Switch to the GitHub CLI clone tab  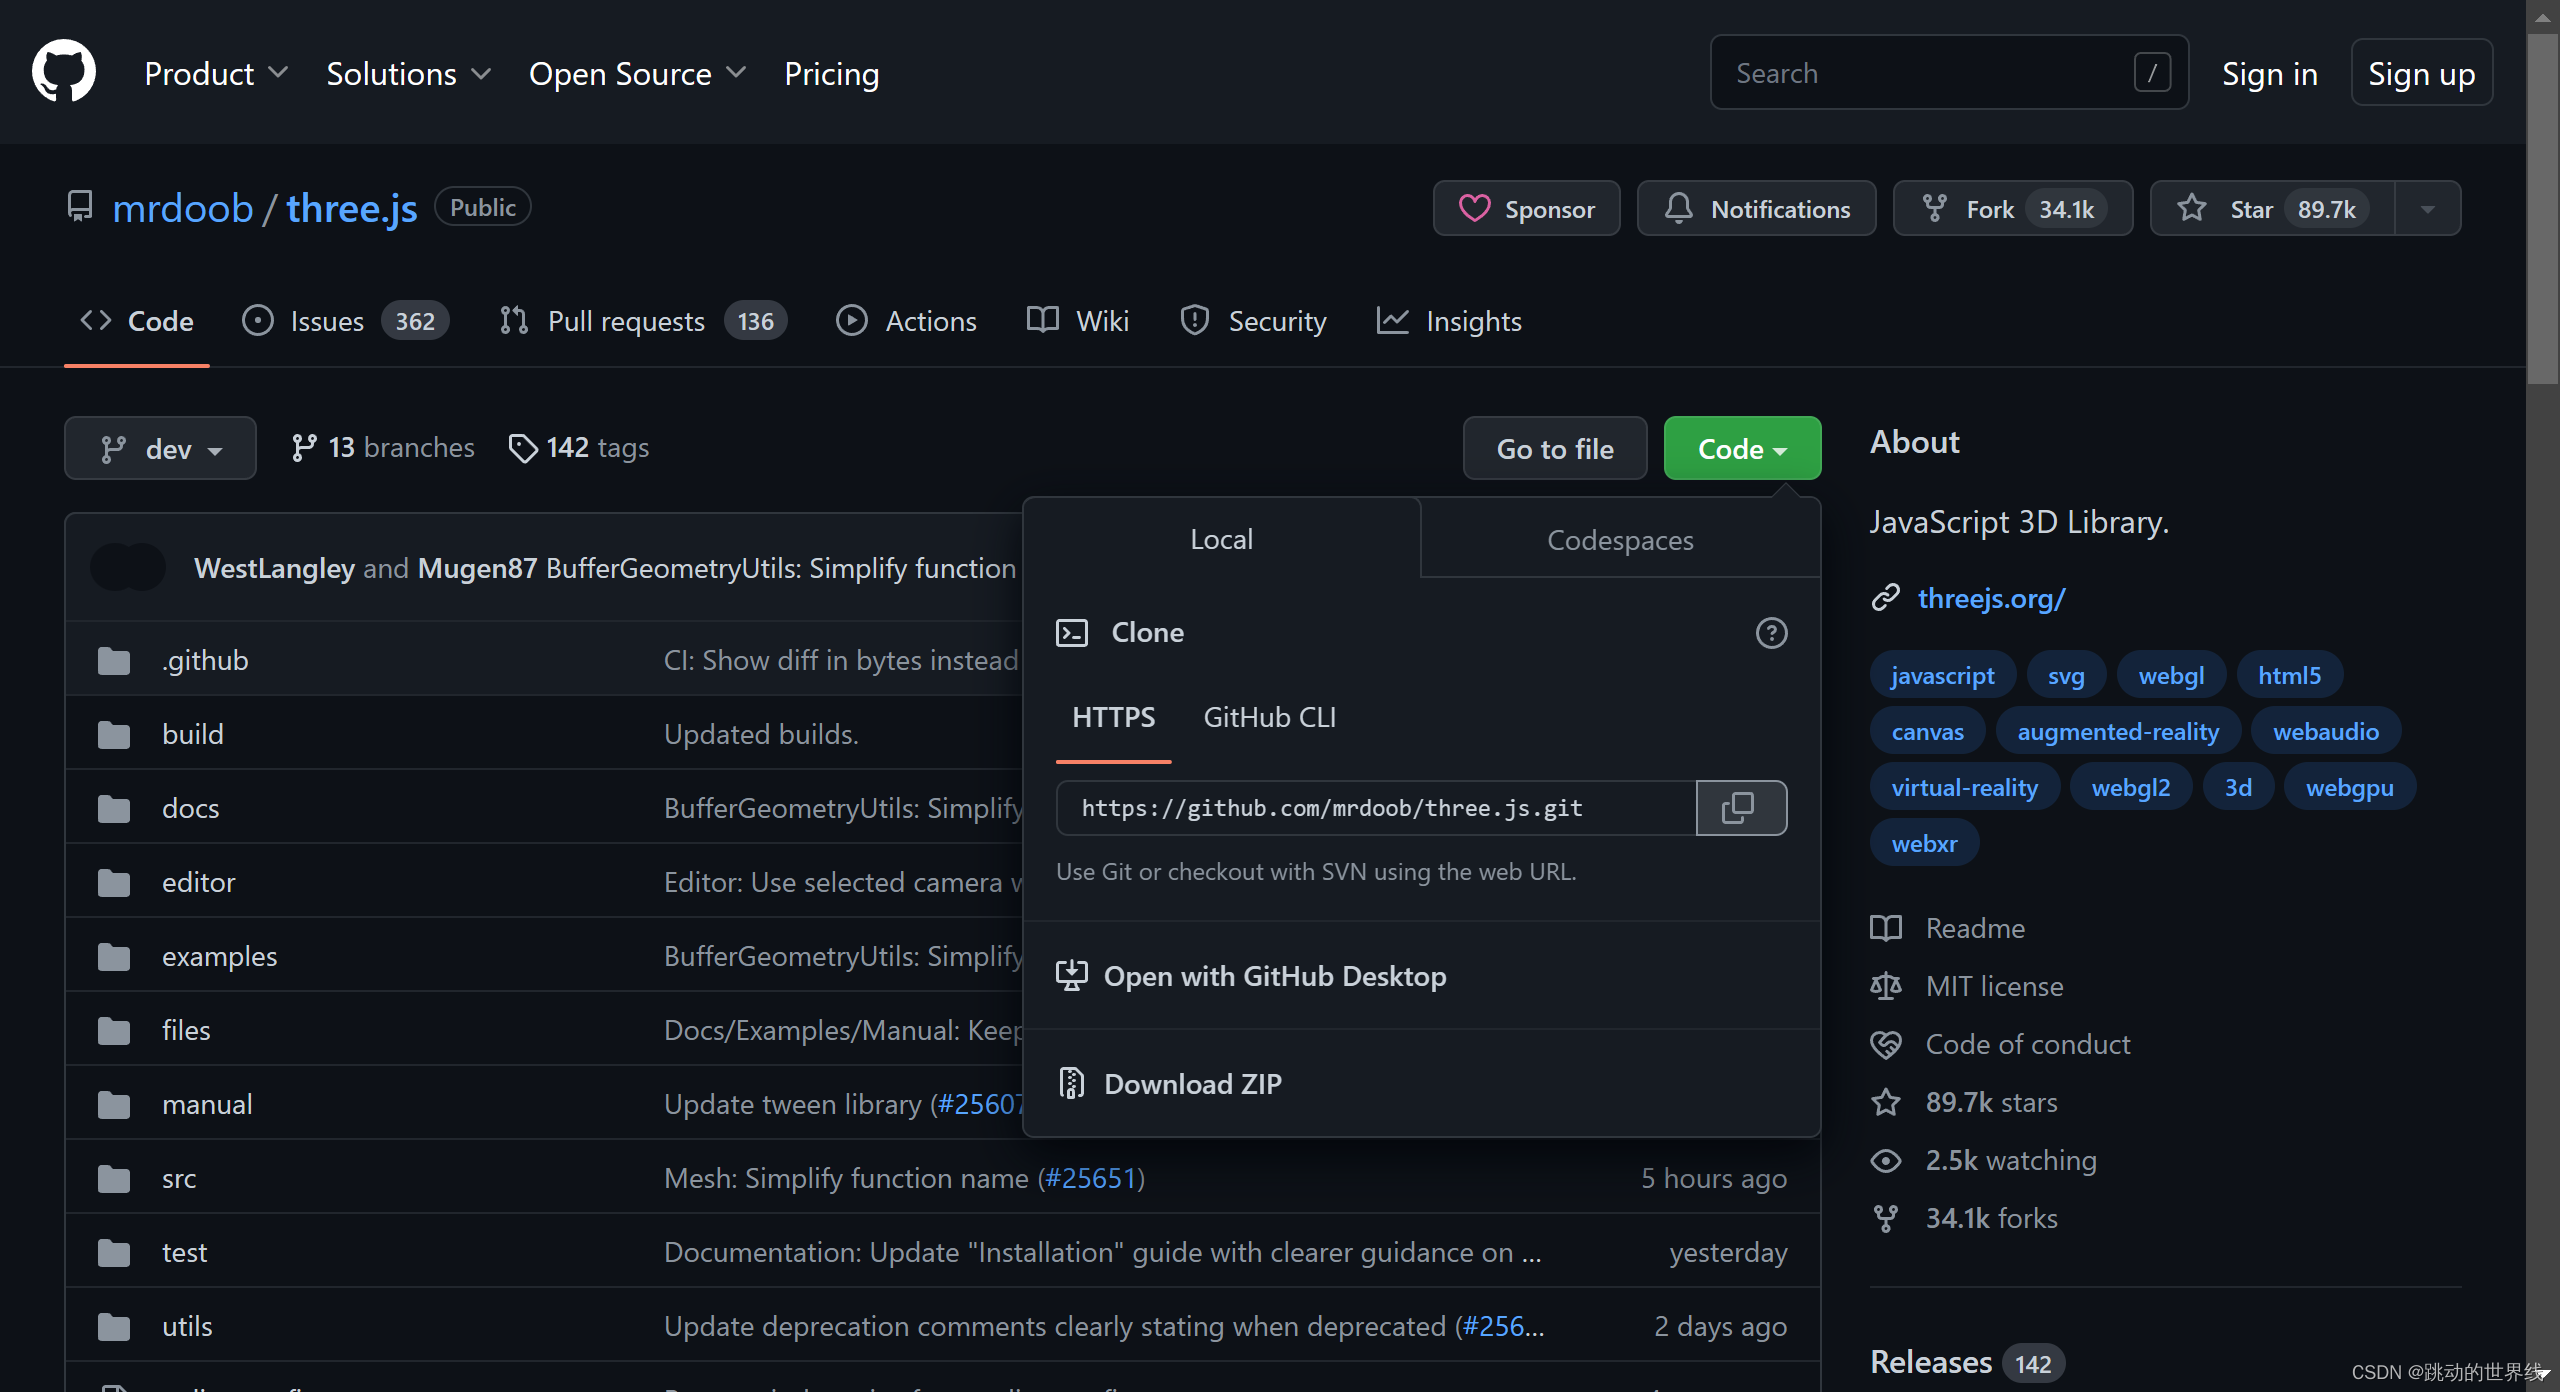click(1269, 717)
